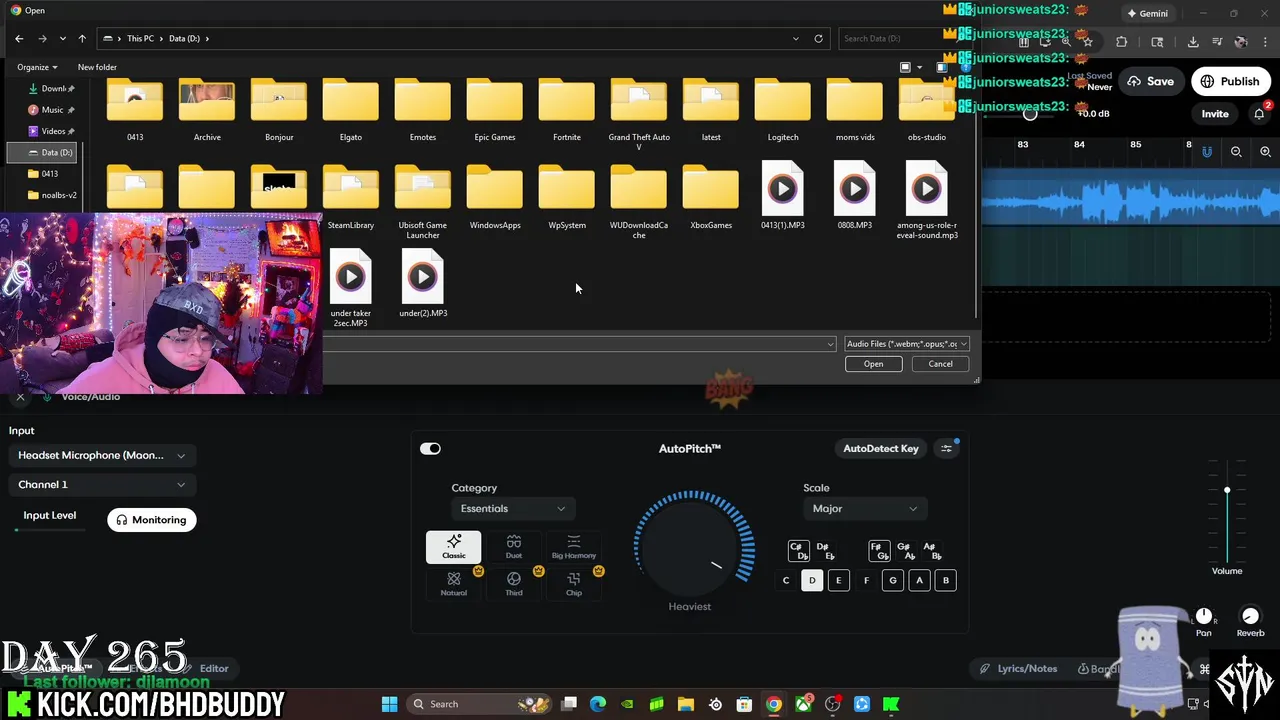The height and width of the screenshot is (720, 1280).
Task: Toggle the F note key
Action: point(866,580)
